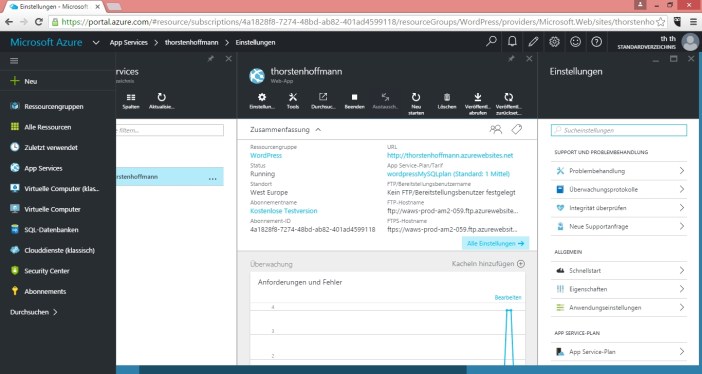Open SQL-Datenbanken in sidebar

tap(58, 230)
